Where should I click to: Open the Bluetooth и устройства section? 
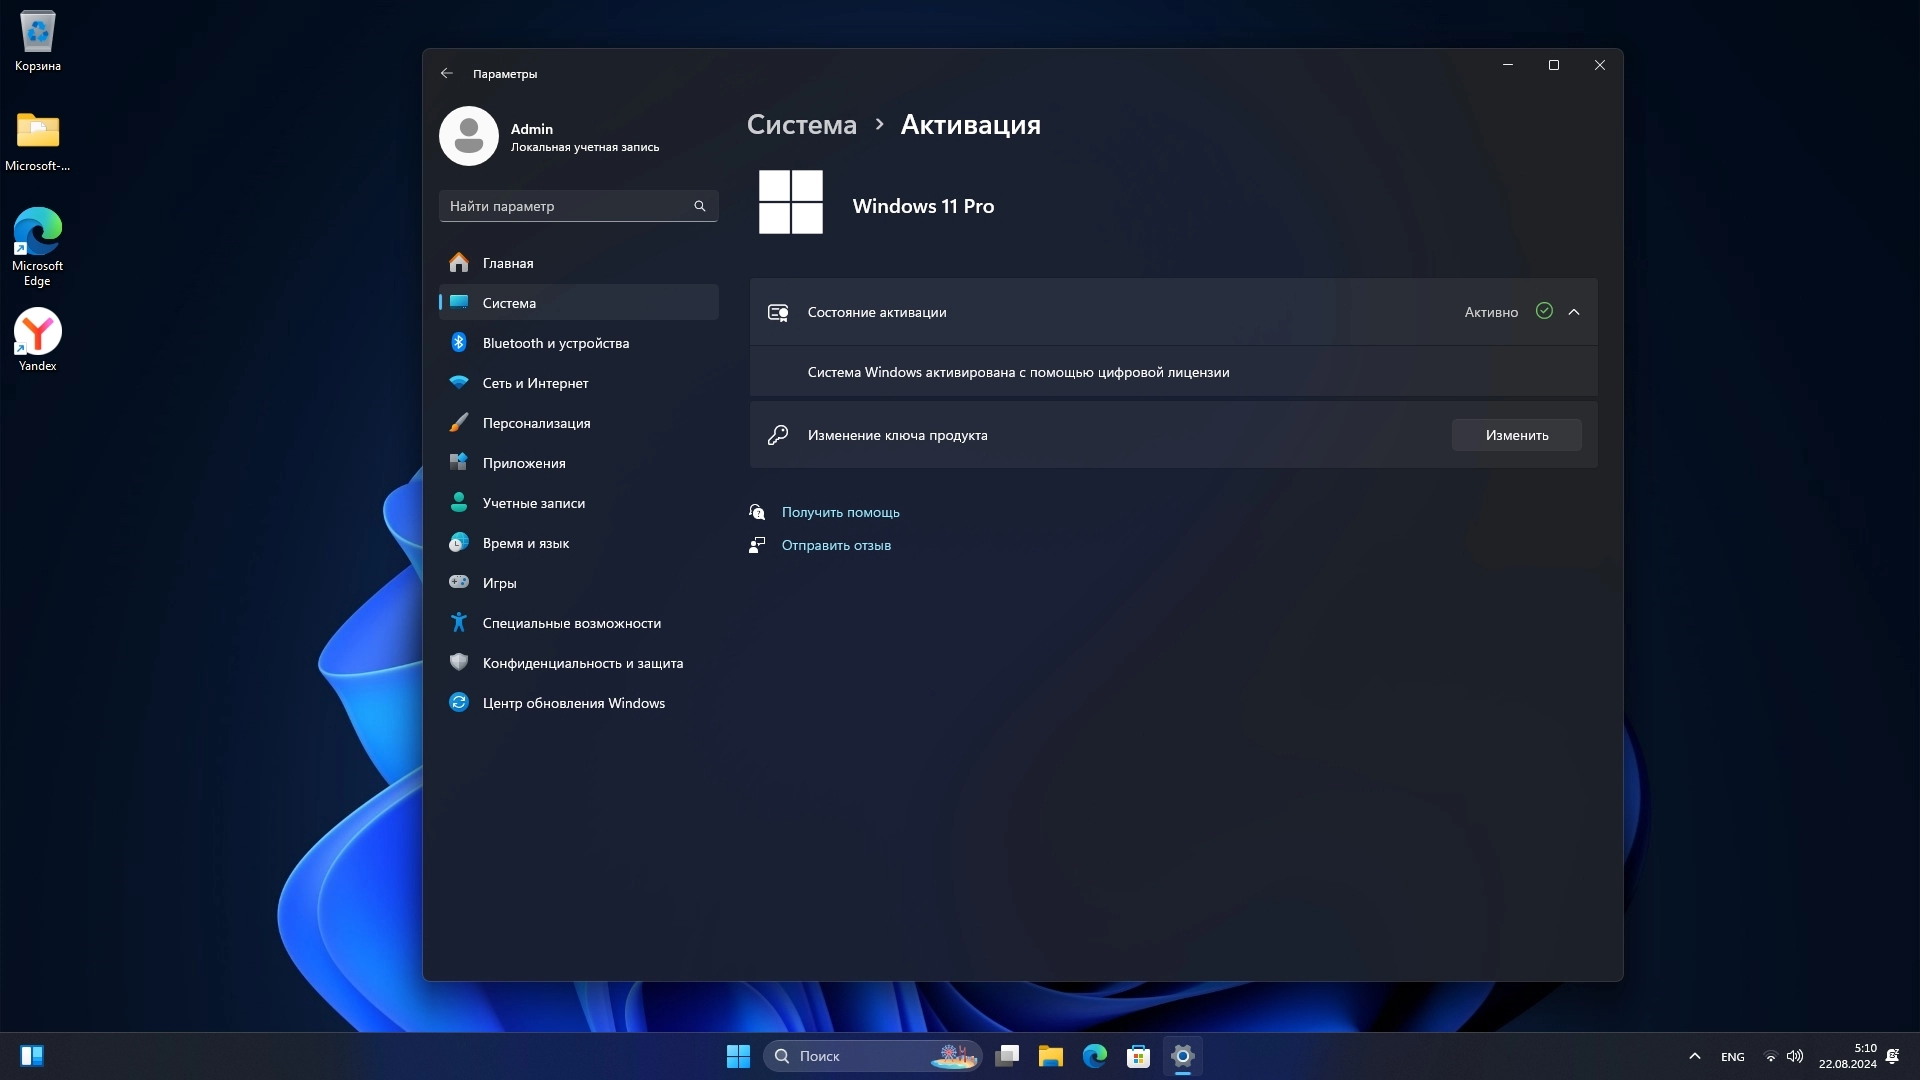[555, 343]
